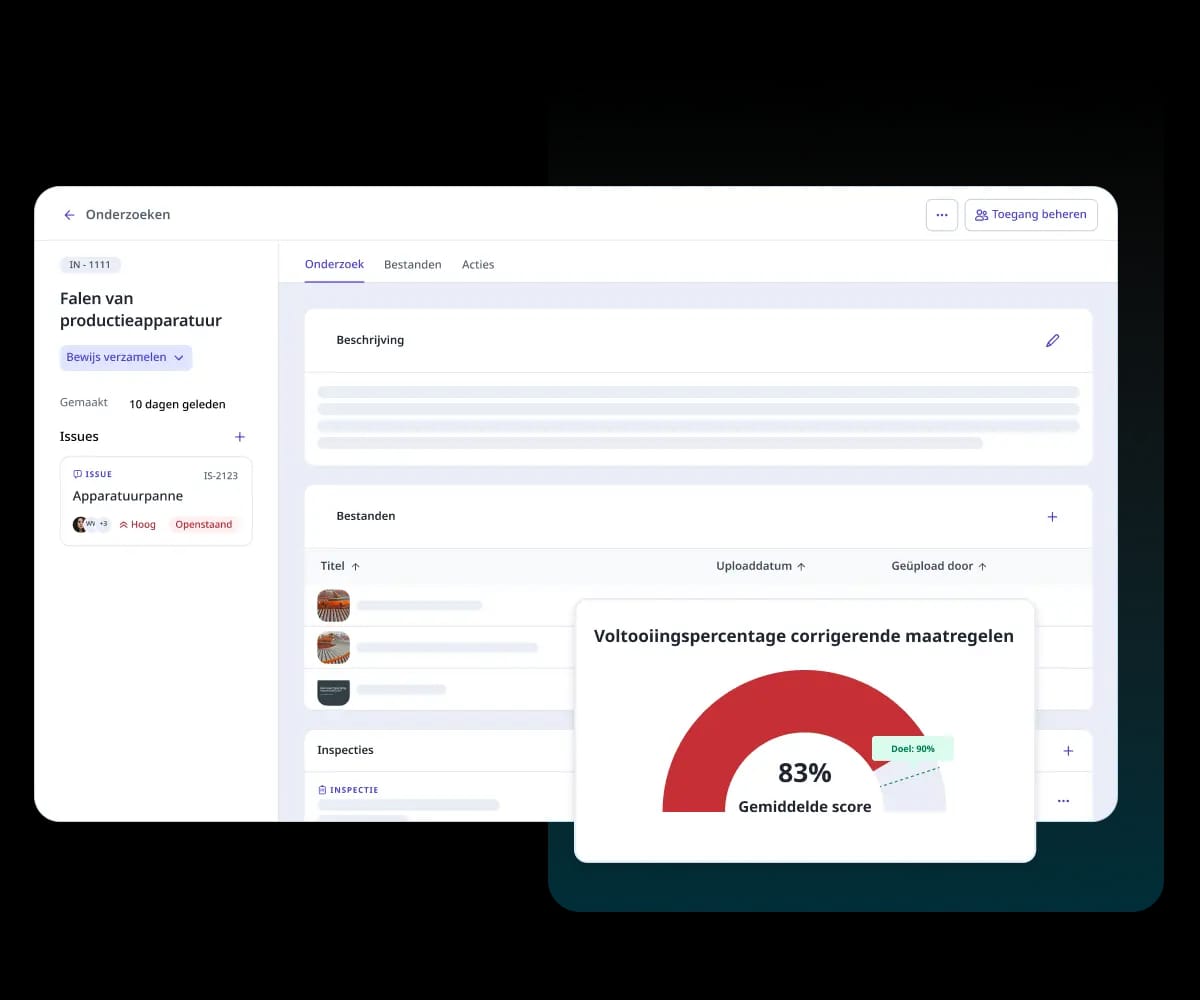The width and height of the screenshot is (1200, 1000).
Task: Open the inspection row three-dots menu
Action: 1063,801
